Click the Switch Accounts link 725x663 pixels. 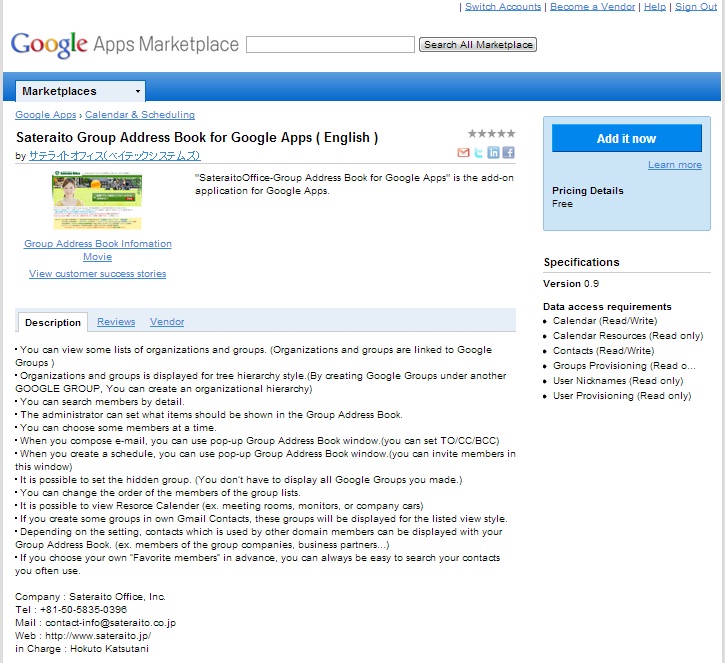(x=503, y=7)
